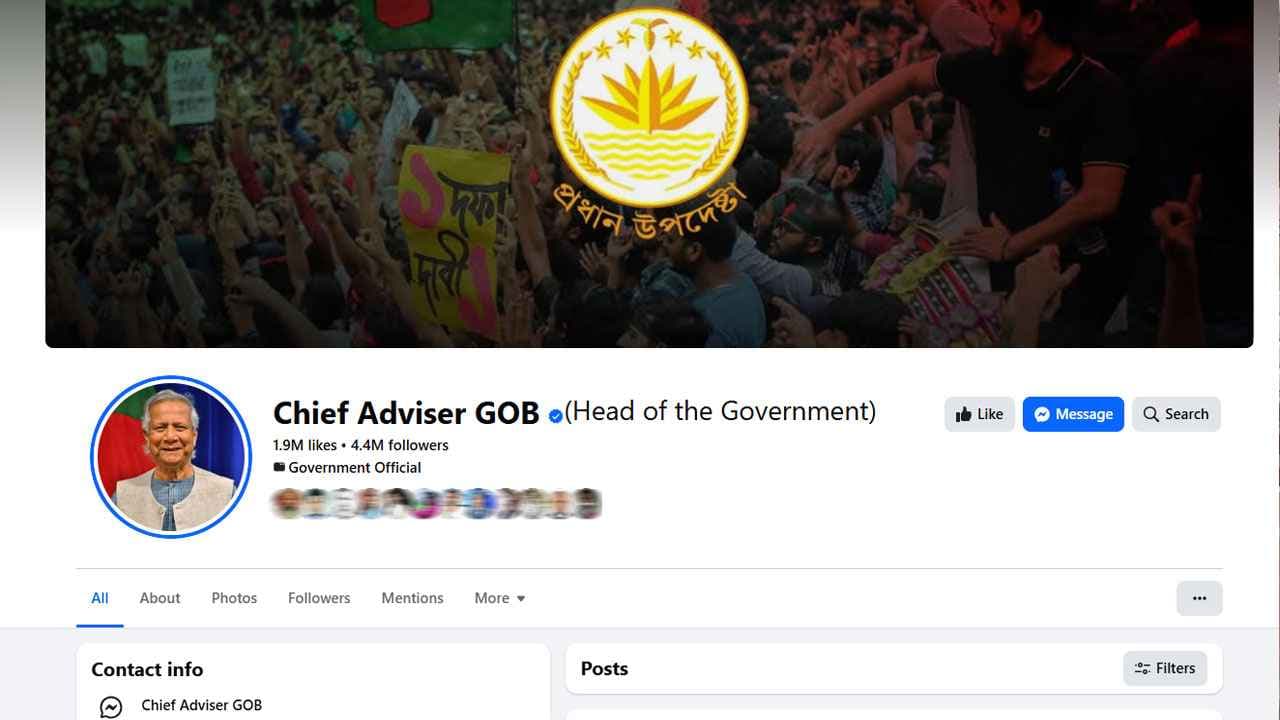This screenshot has width=1280, height=720.
Task: Click the blurred follower avatars row
Action: (x=437, y=504)
